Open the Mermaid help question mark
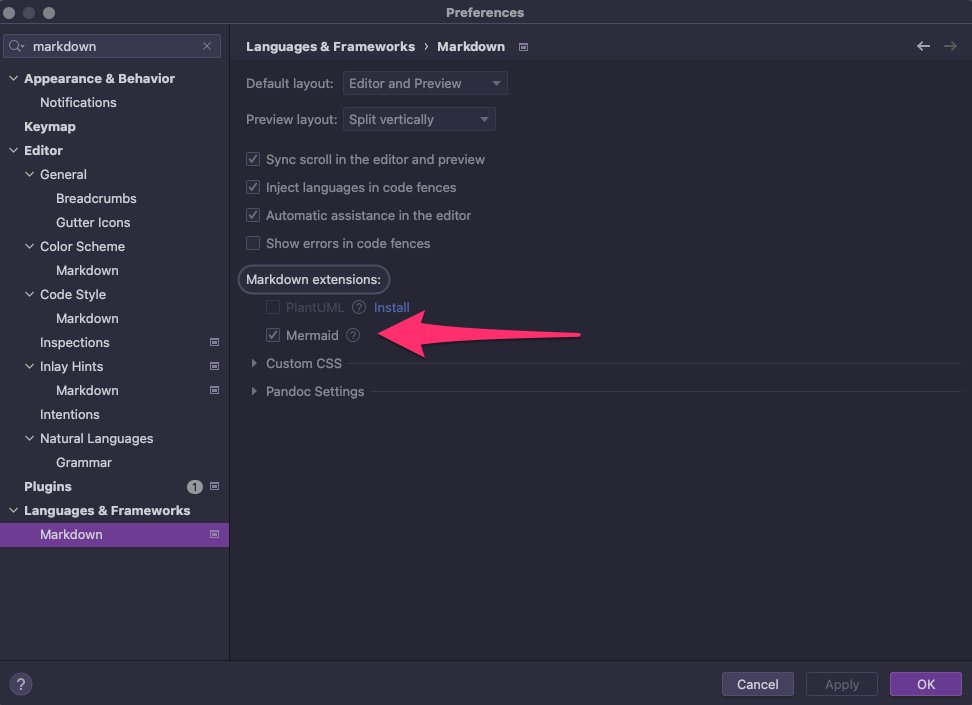 tap(353, 335)
